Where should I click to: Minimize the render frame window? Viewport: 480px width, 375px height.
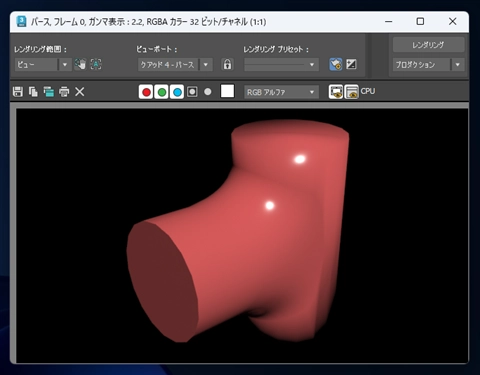[388, 22]
